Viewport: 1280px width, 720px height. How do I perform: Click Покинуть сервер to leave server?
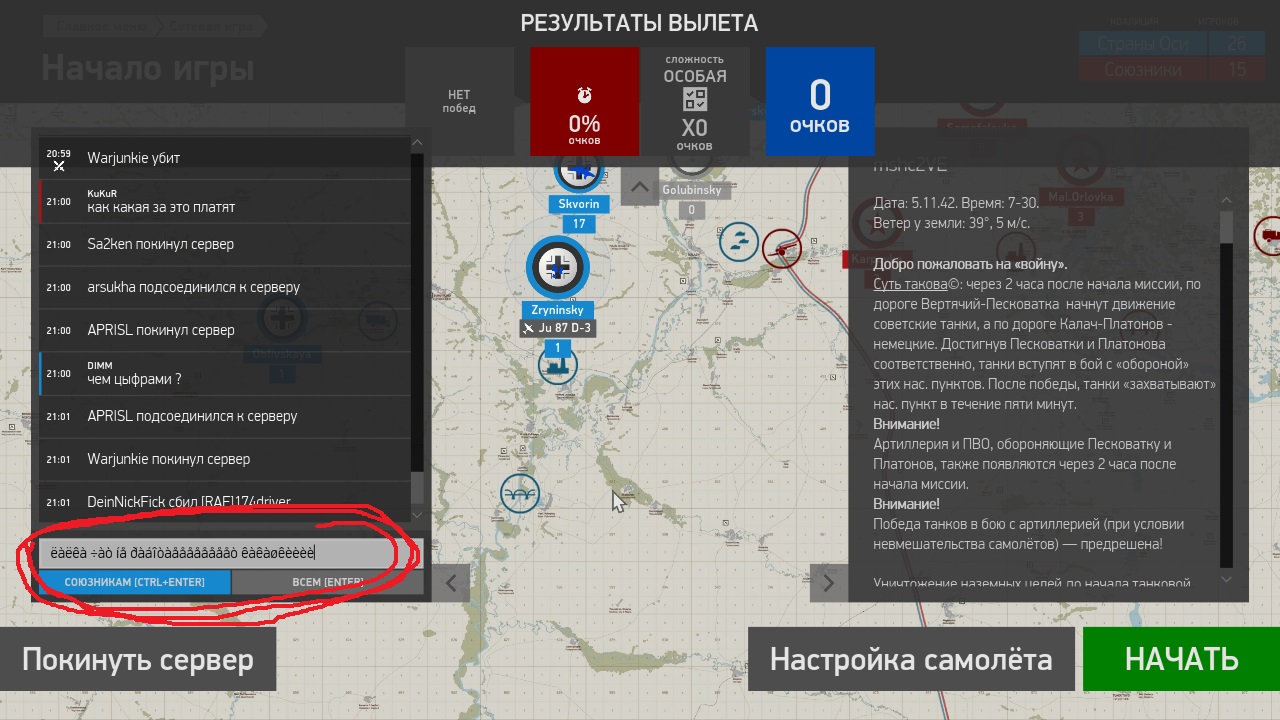click(138, 660)
